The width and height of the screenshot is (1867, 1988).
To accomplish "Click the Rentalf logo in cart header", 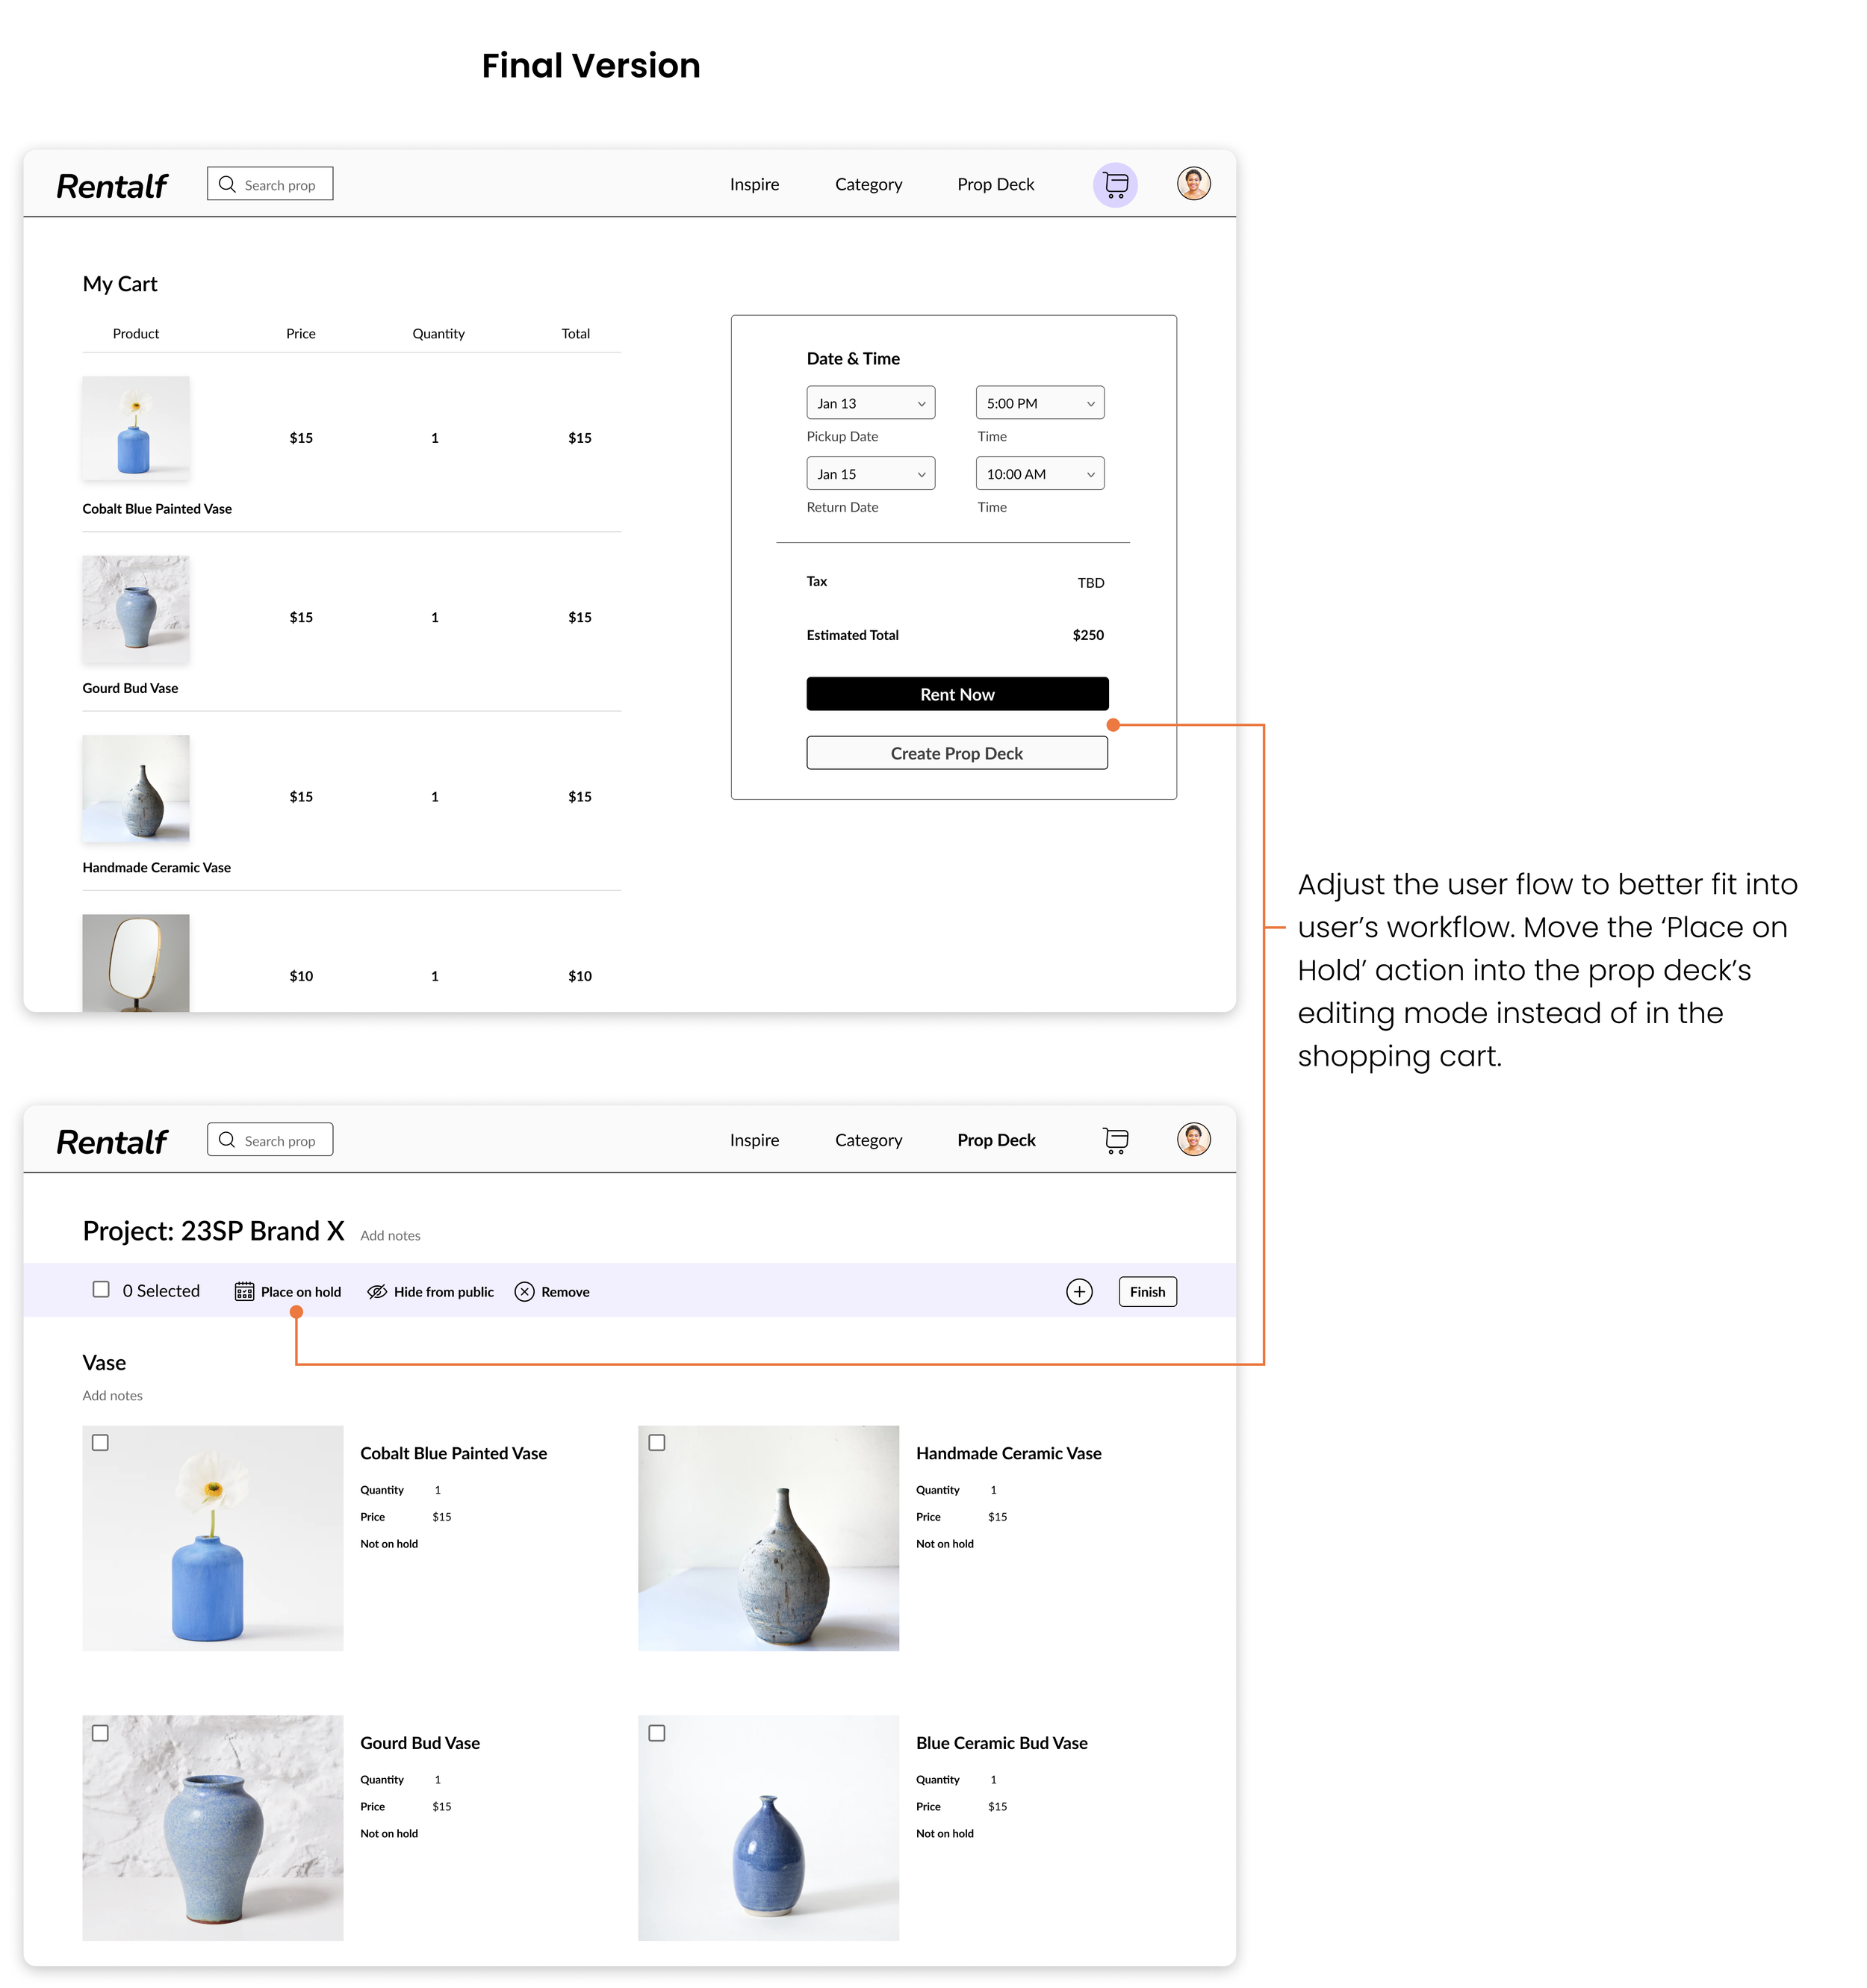I will point(112,186).
